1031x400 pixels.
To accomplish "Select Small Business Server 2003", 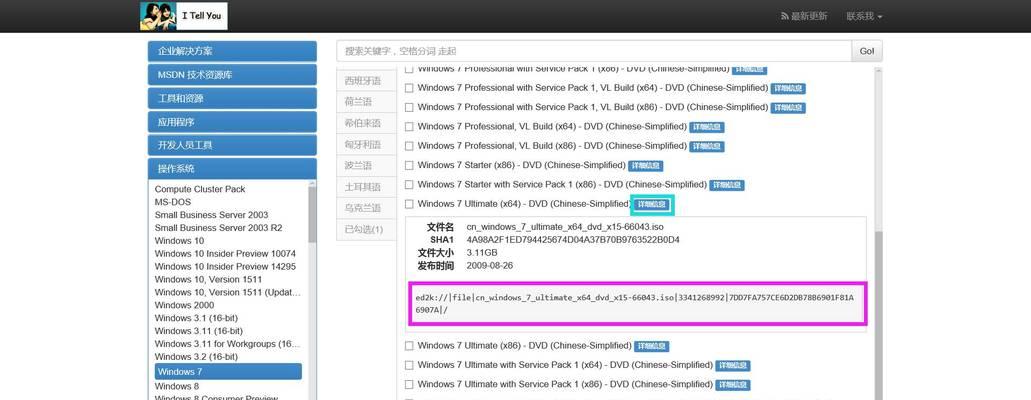I will (x=211, y=215).
